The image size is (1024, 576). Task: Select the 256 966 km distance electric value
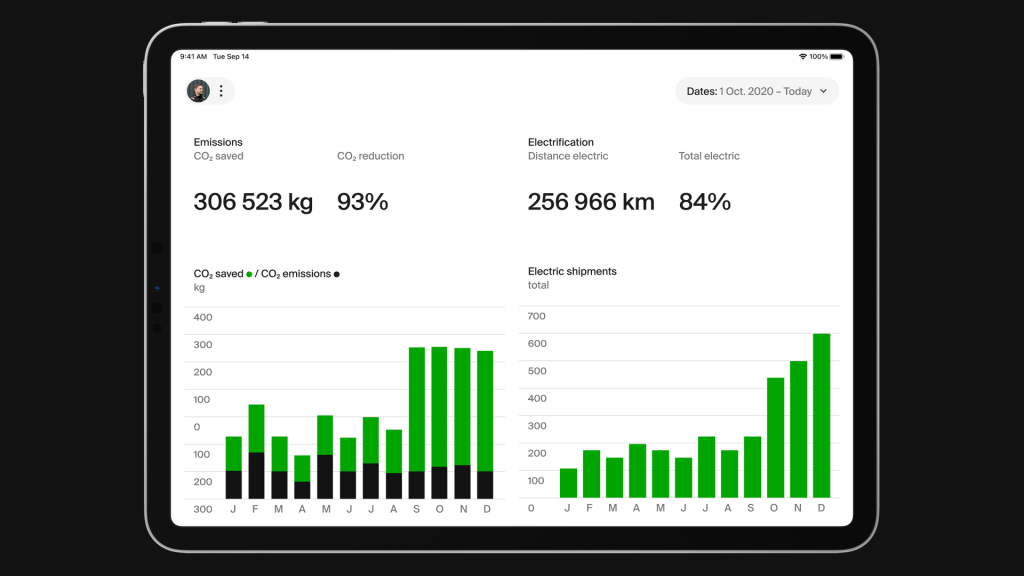click(x=591, y=202)
